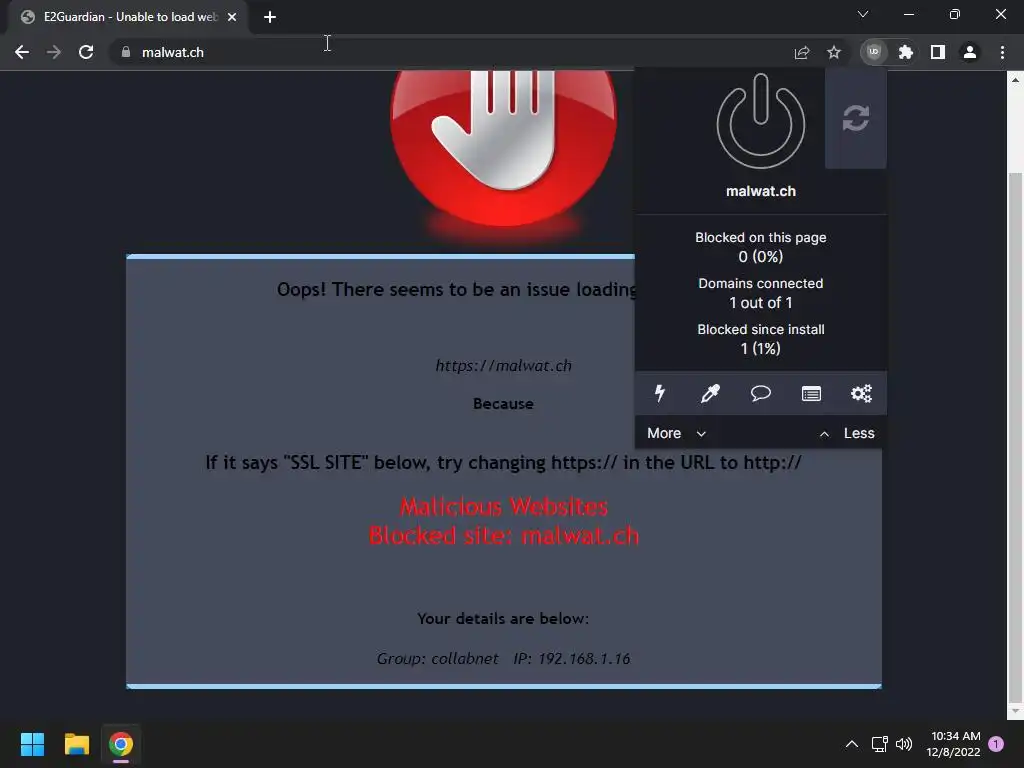Open tab search chevron in title bar

(863, 14)
